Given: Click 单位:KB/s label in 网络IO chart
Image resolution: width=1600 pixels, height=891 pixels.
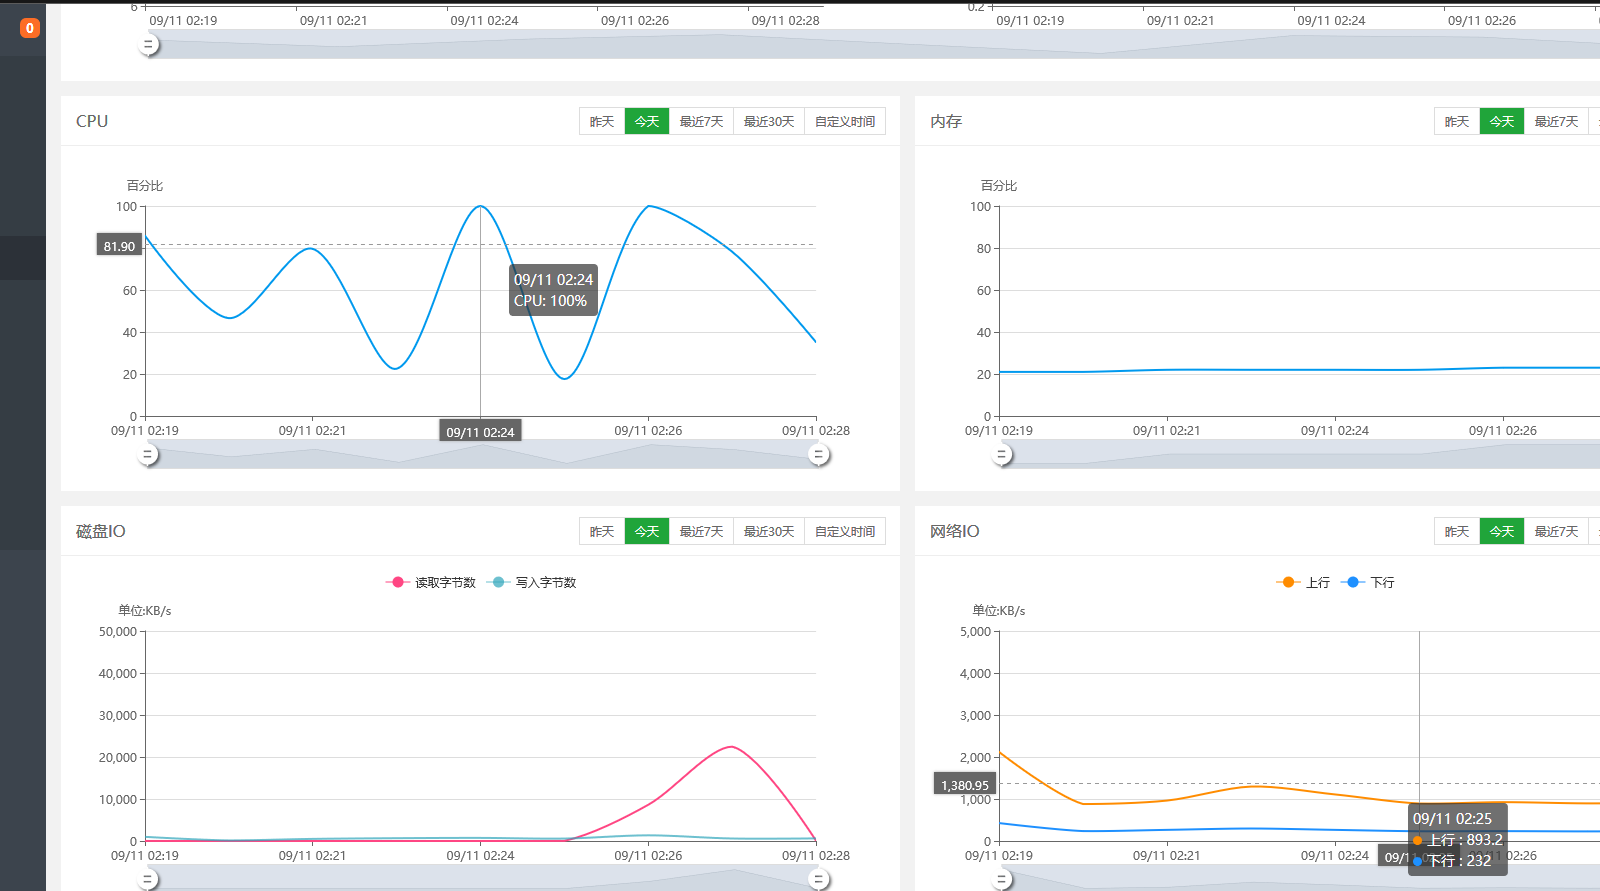Looking at the screenshot, I should [999, 611].
